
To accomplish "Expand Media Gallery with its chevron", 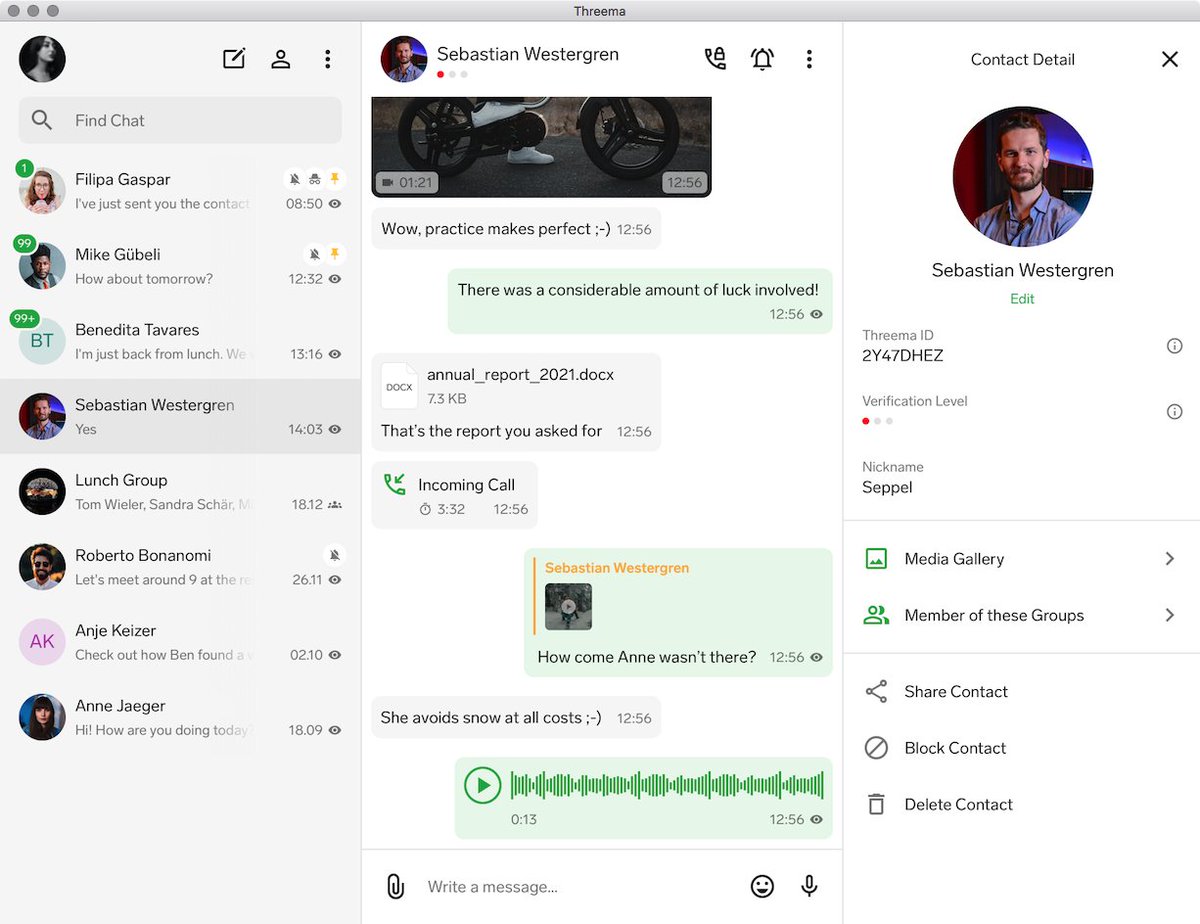I will coord(1170,559).
